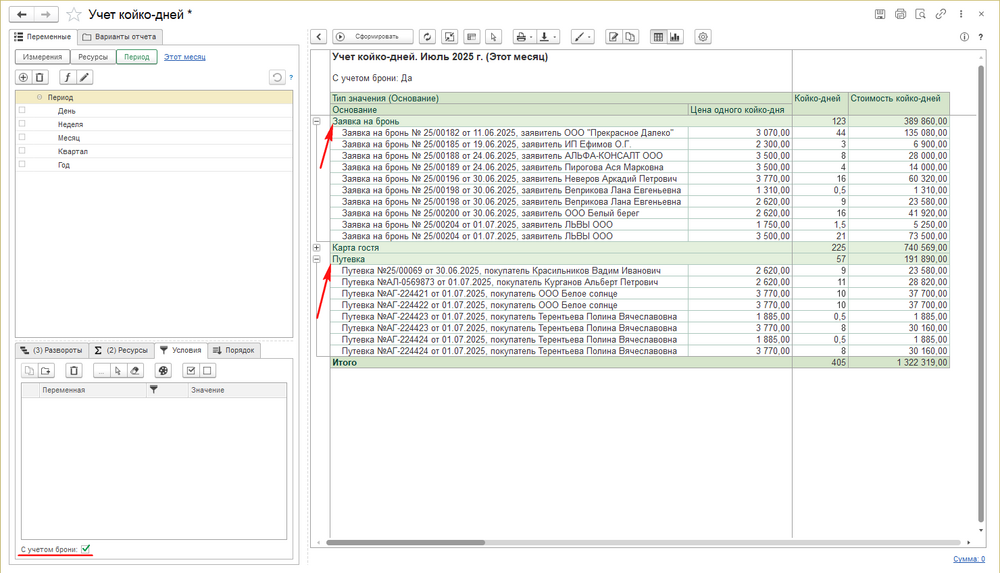Image resolution: width=1000 pixels, height=573 pixels.
Task: Click the vertical scrollbar thumb of the report
Action: point(982,294)
